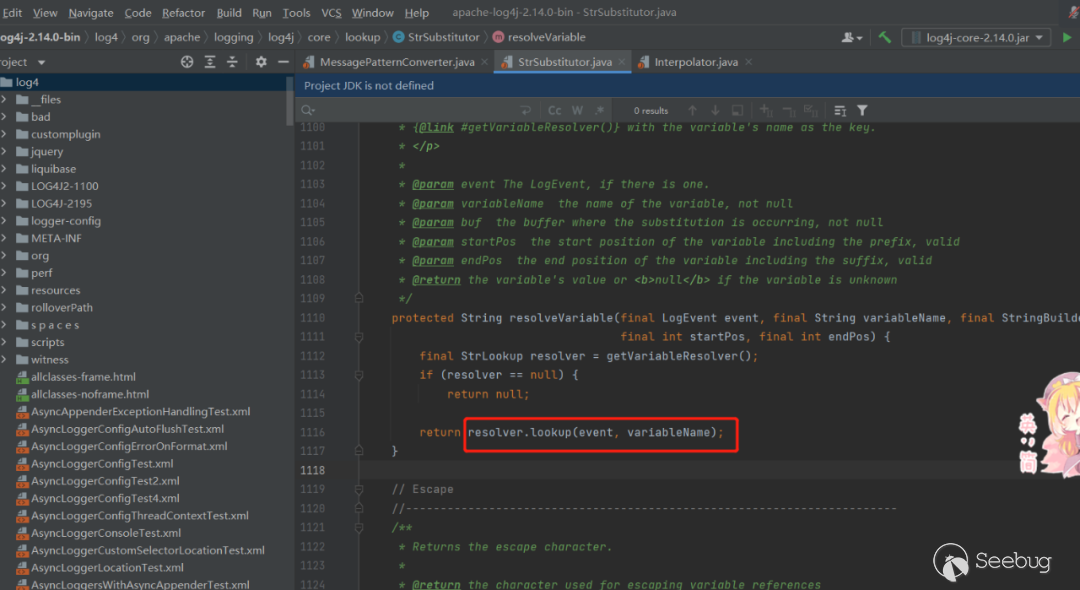
Task: Go to next search occurrence arrow
Action: [715, 110]
